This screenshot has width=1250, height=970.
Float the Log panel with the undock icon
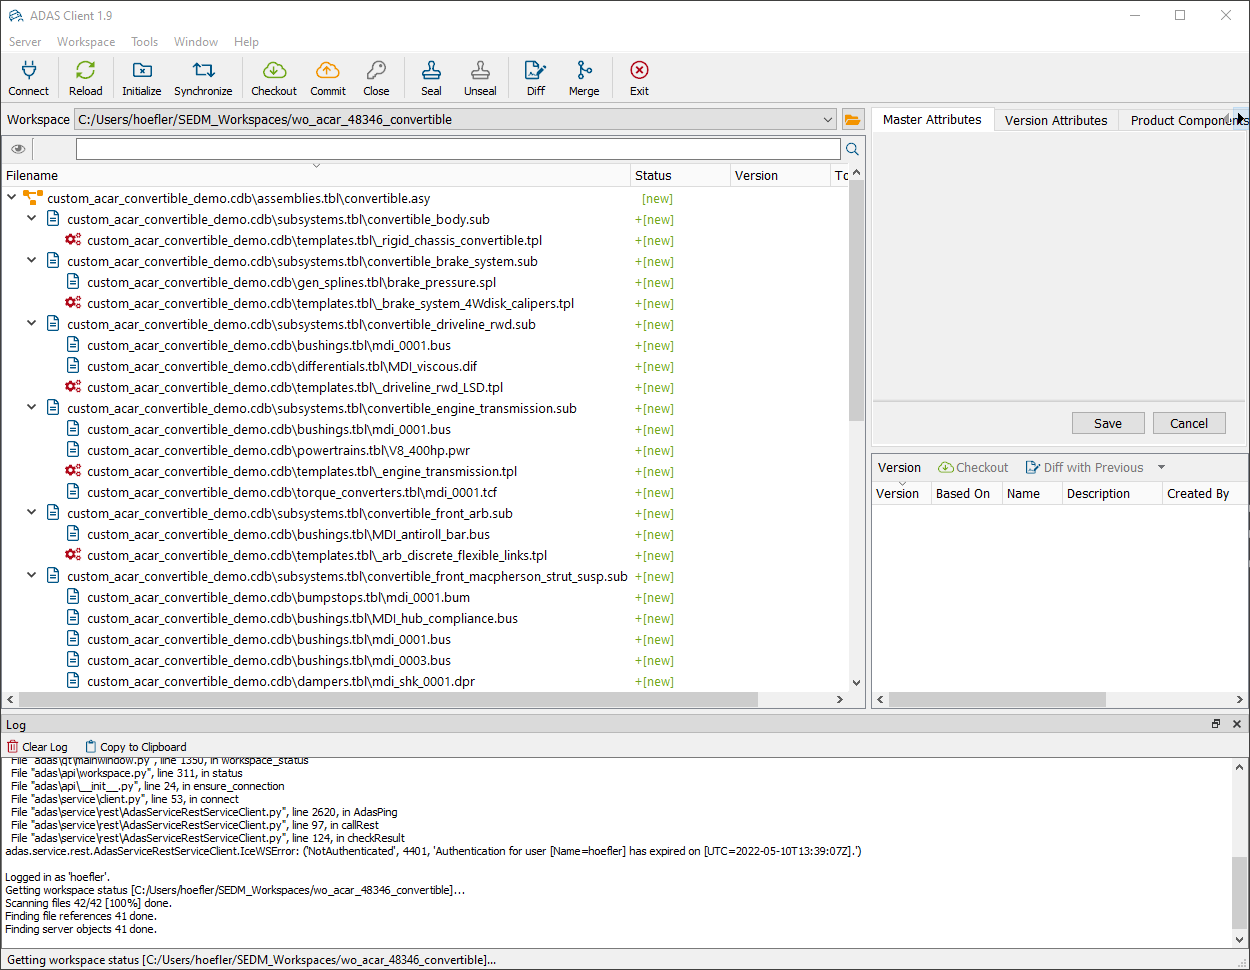pos(1216,724)
